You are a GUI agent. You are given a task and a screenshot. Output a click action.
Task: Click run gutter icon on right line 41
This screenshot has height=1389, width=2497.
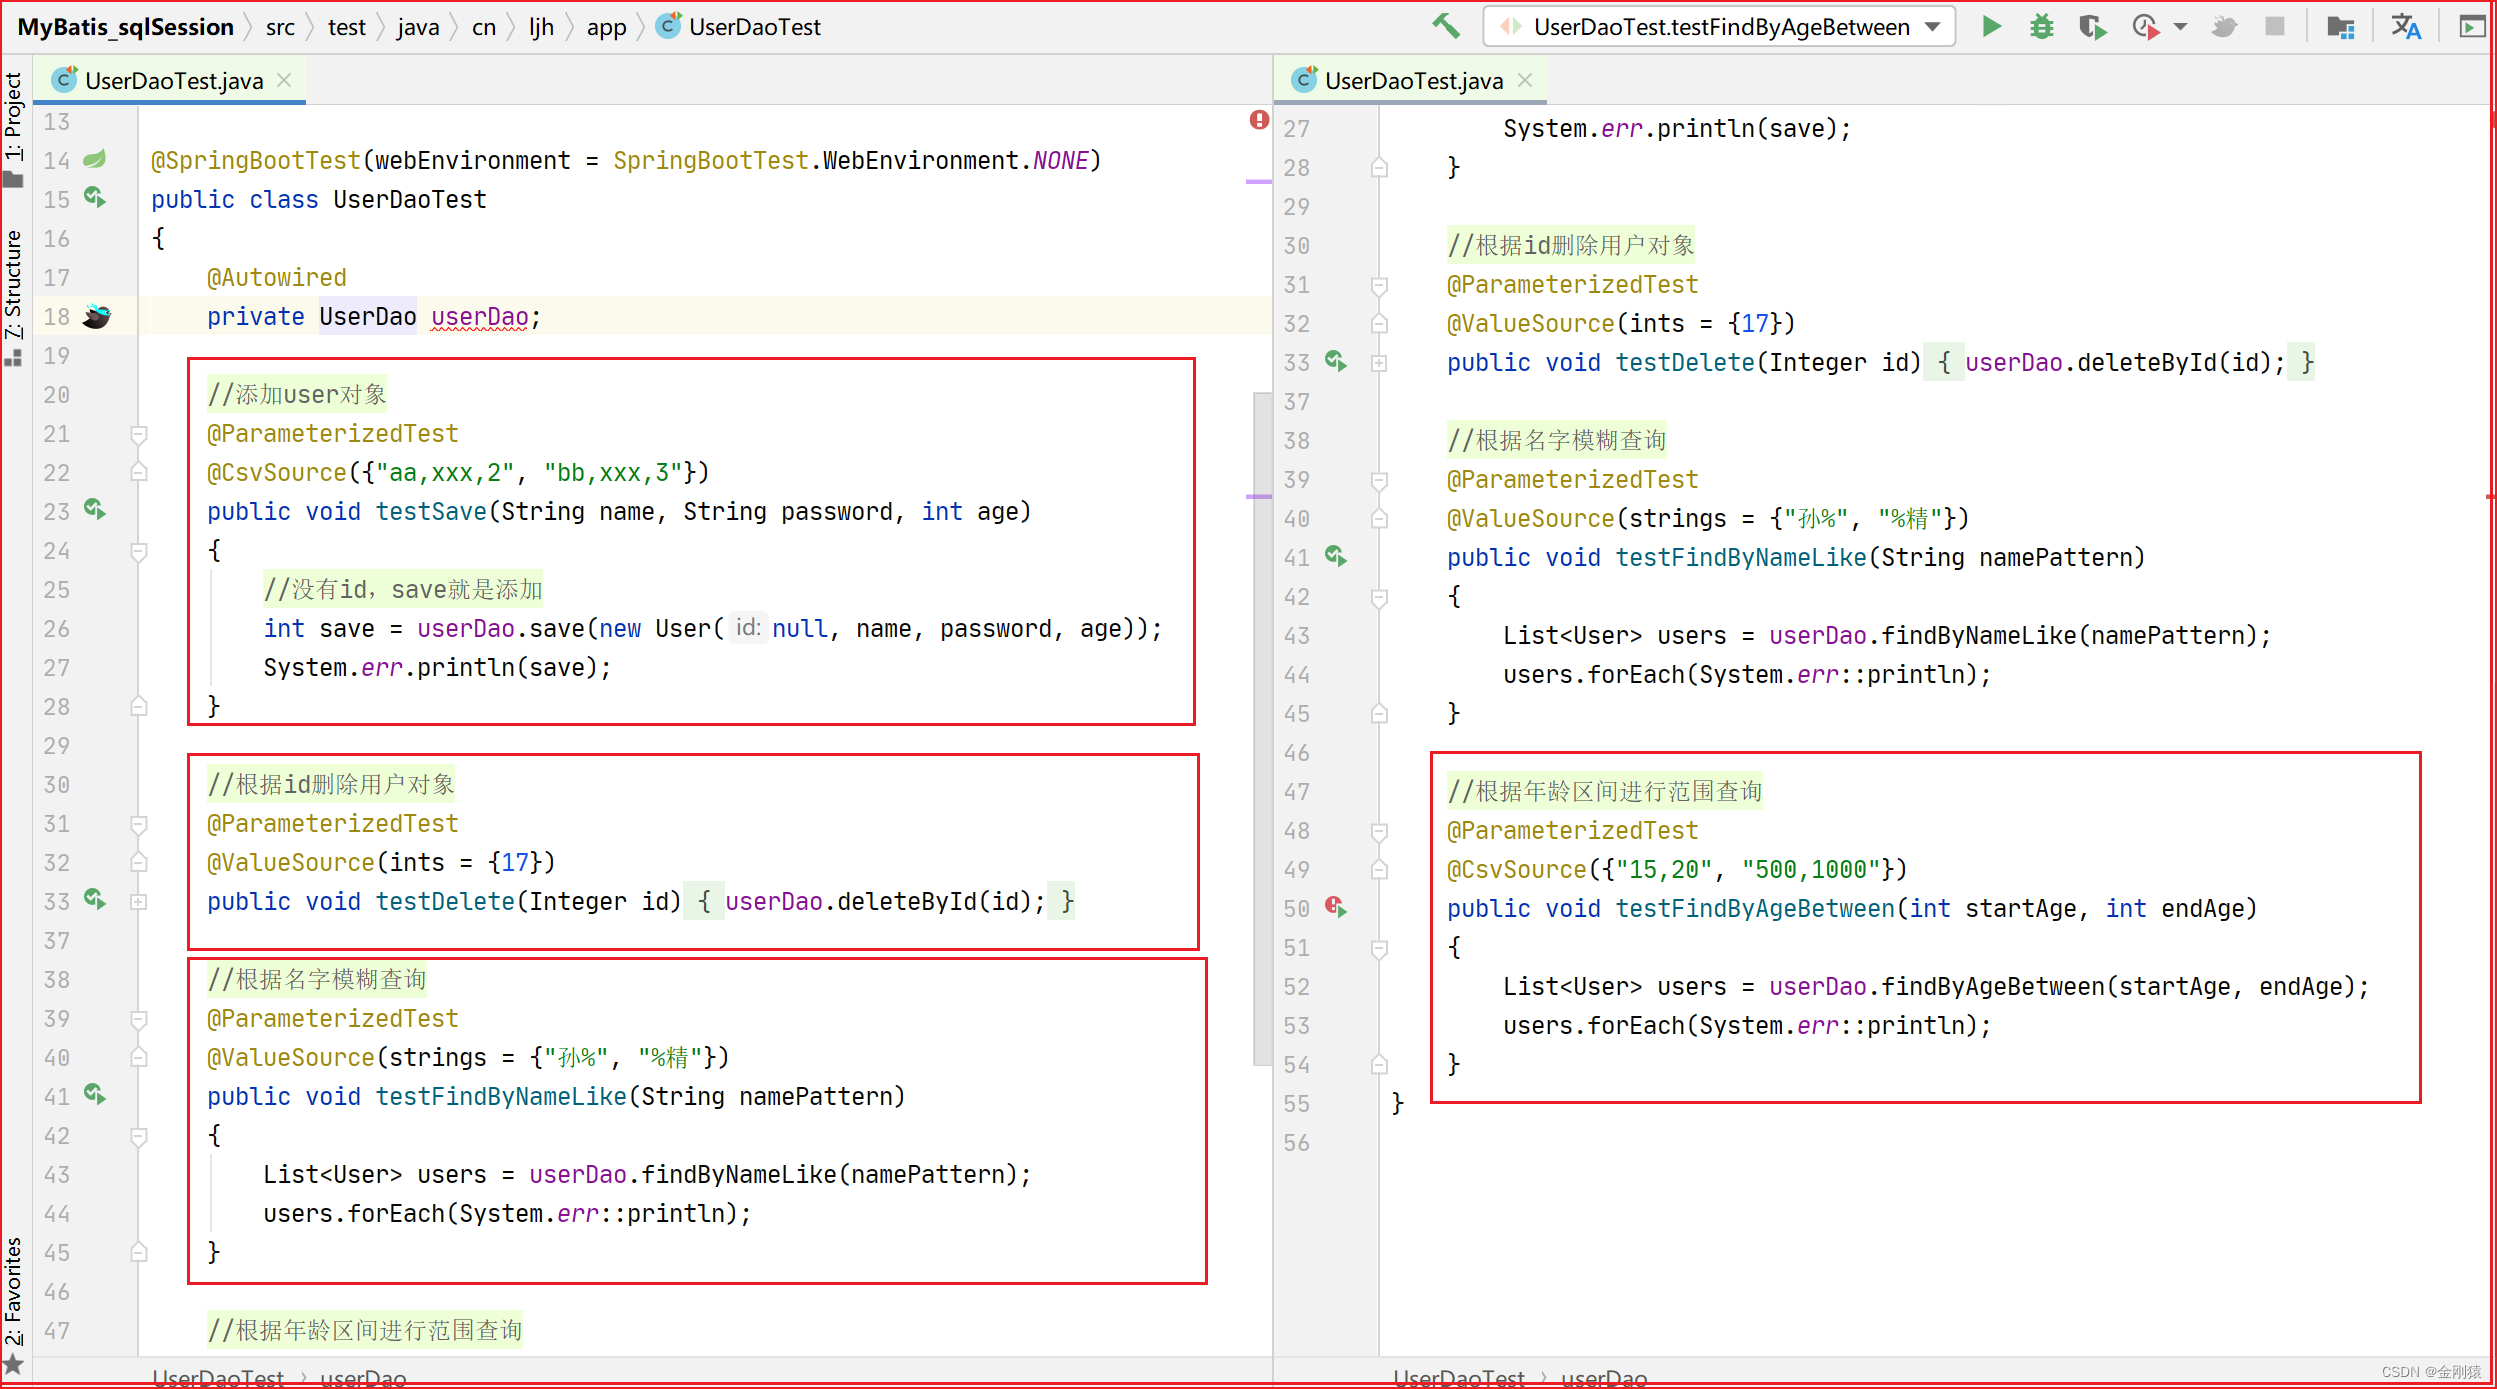pos(1336,556)
